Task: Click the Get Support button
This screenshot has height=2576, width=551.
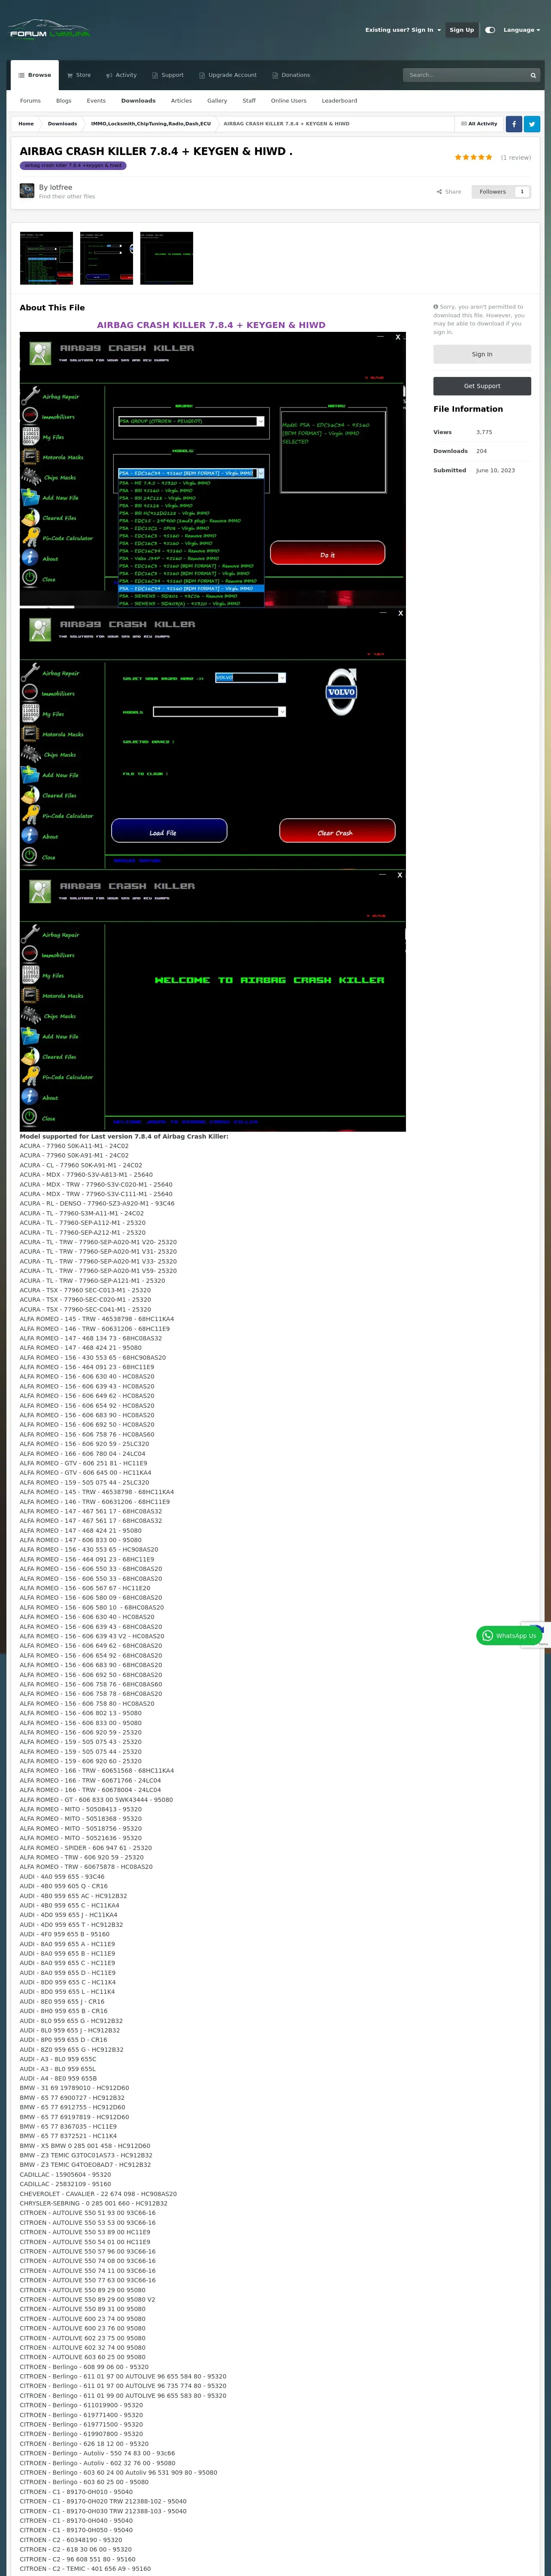Action: pyautogui.click(x=482, y=386)
